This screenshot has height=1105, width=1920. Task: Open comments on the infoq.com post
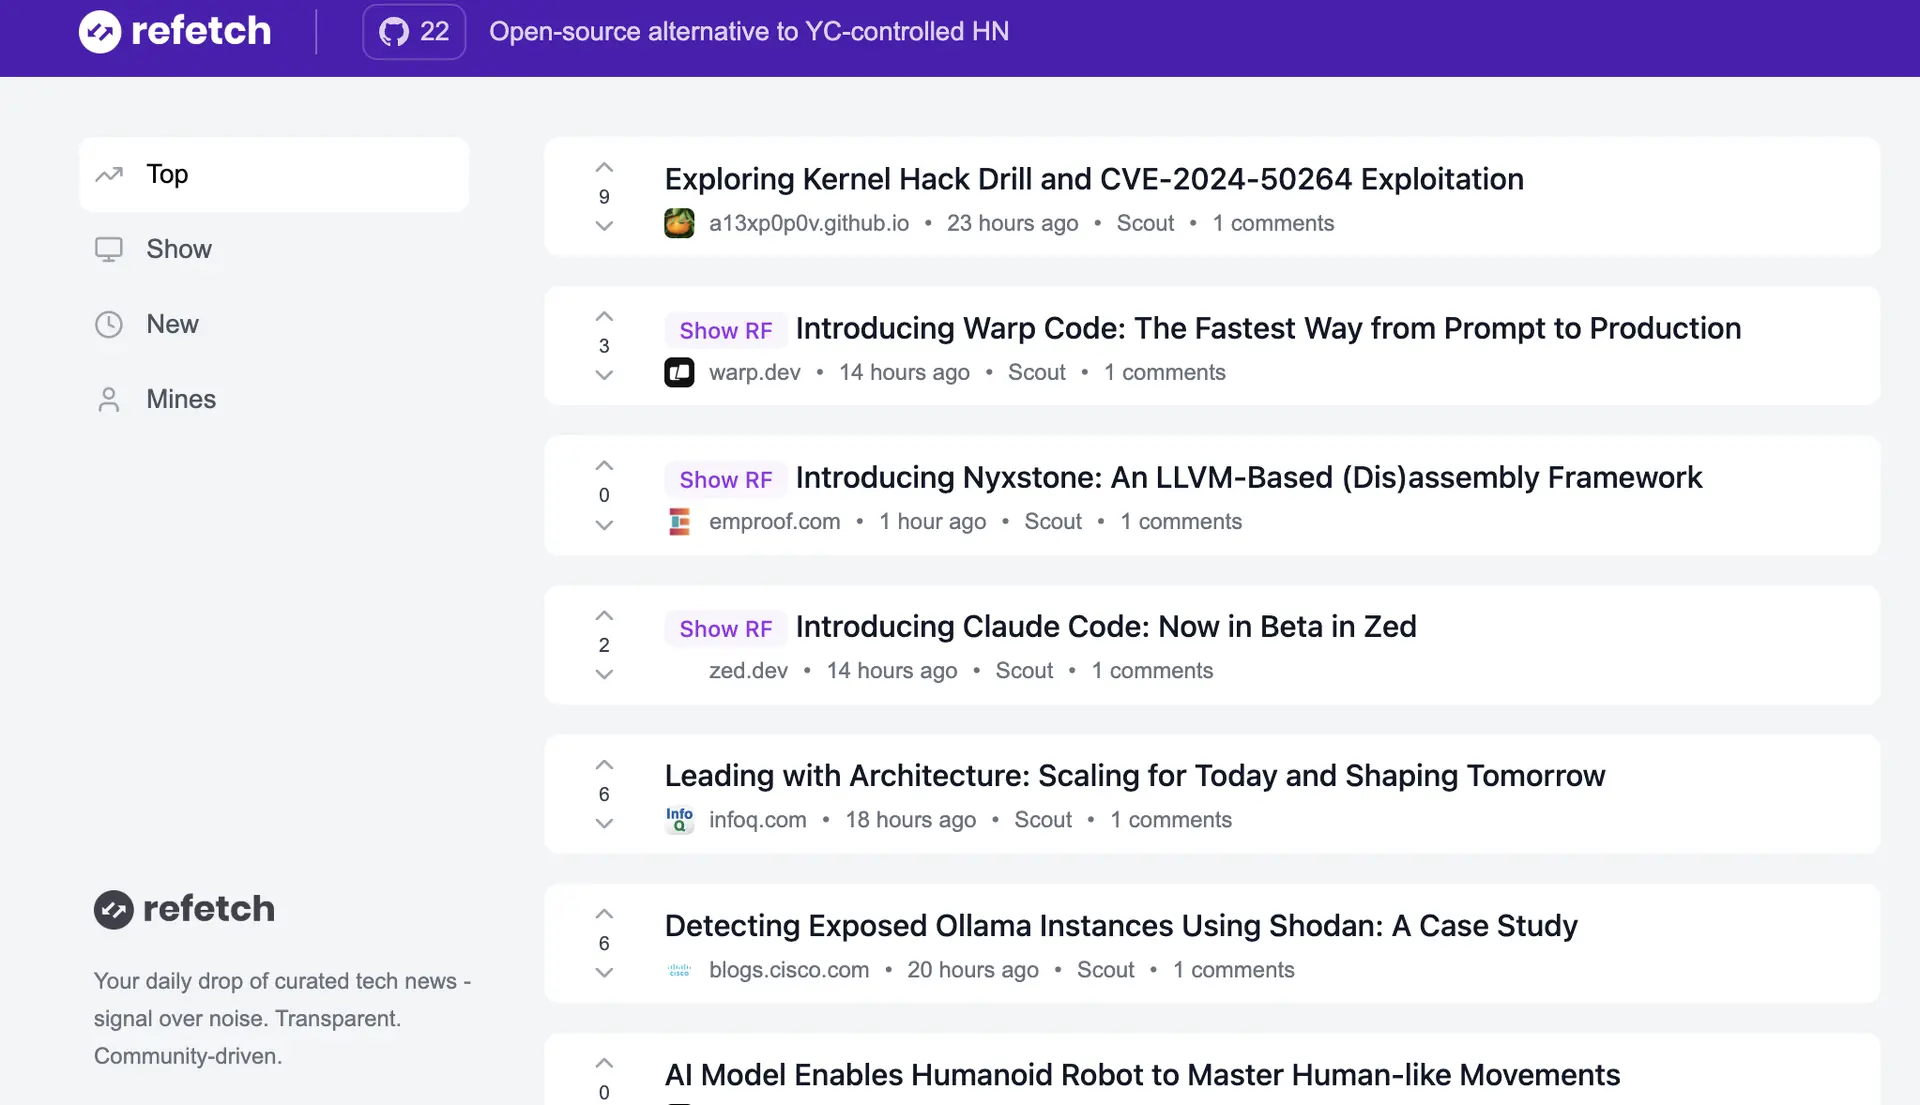[x=1171, y=820]
